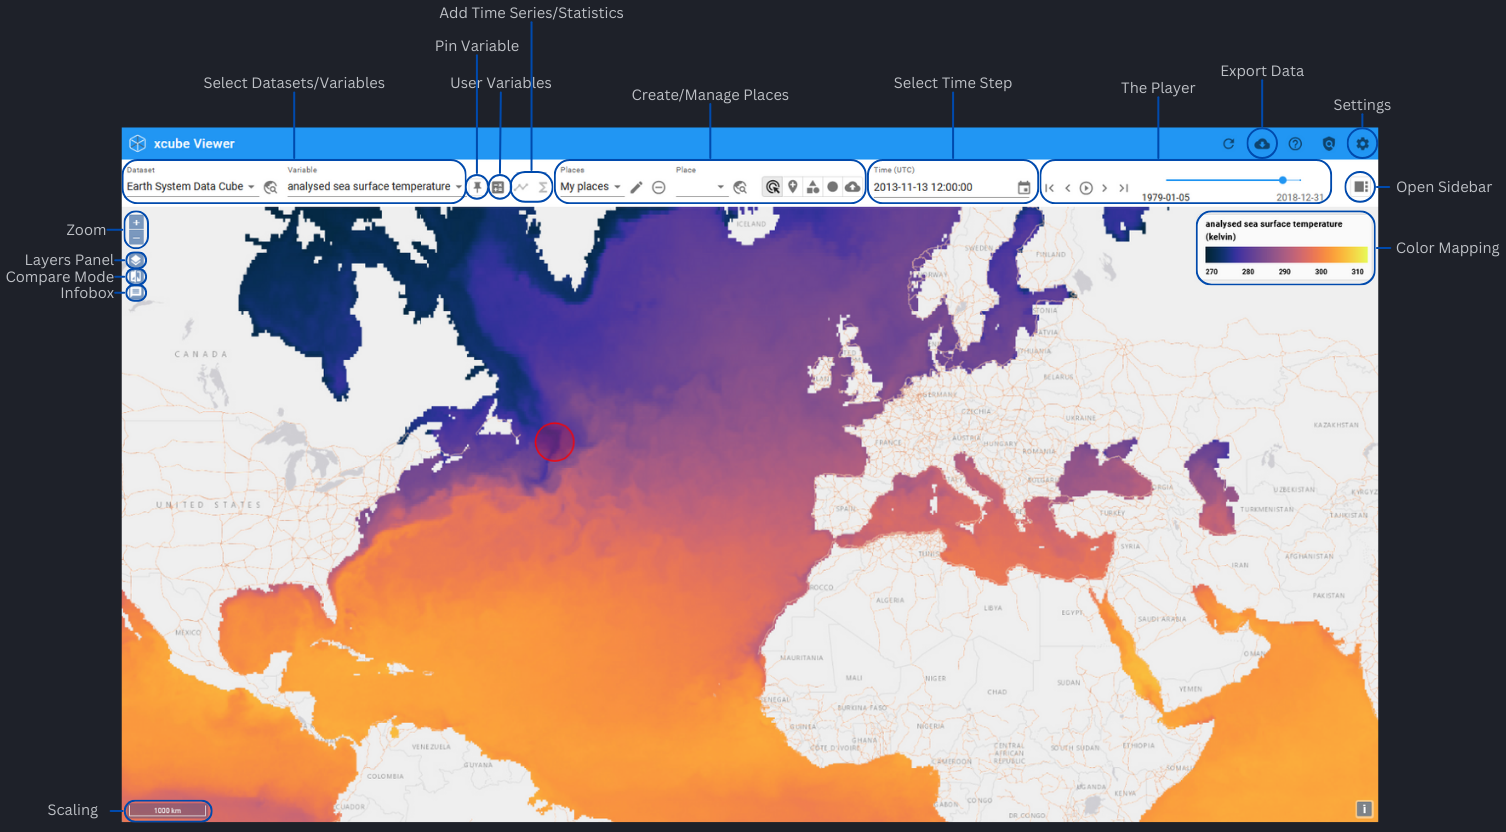The height and width of the screenshot is (832, 1506).
Task: Enable the polygon shapes drawing tool
Action: tap(813, 187)
